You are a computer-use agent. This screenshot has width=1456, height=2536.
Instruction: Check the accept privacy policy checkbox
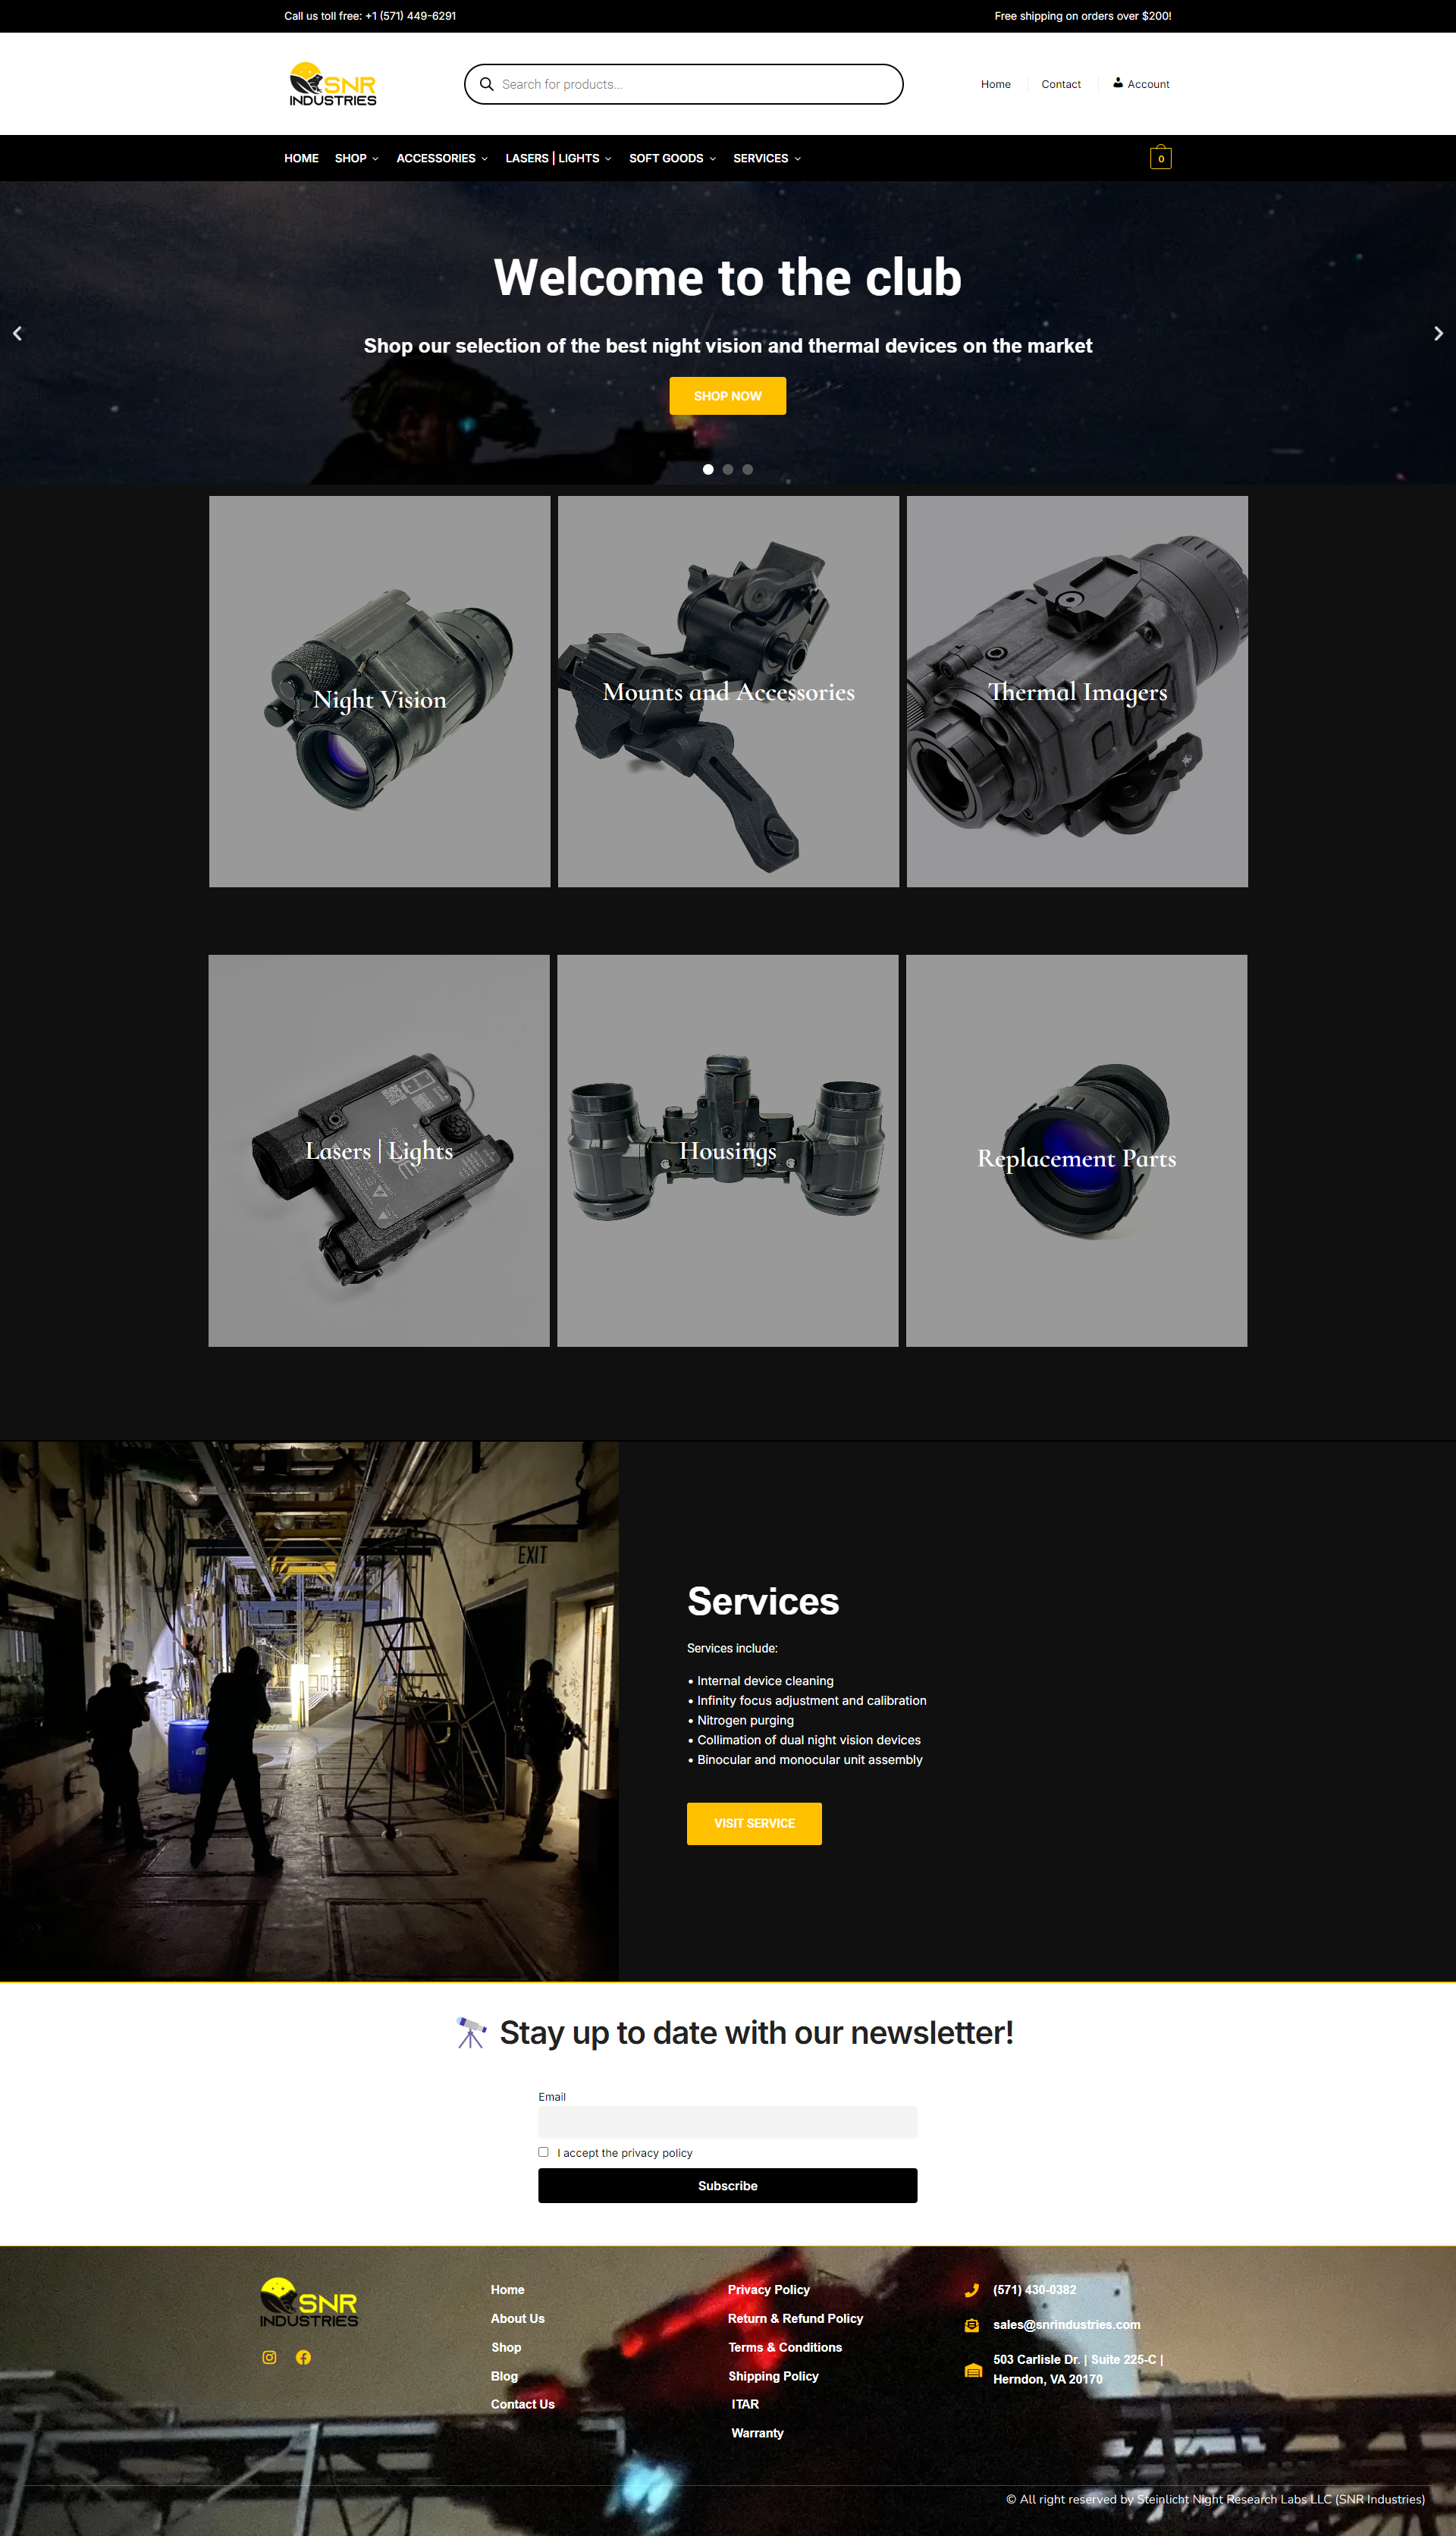coord(543,2152)
